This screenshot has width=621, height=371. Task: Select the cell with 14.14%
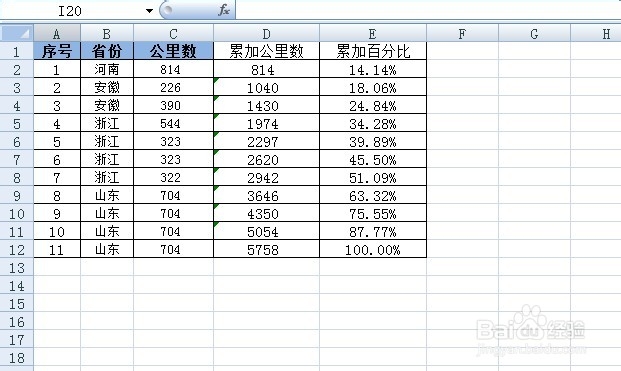coord(373,69)
